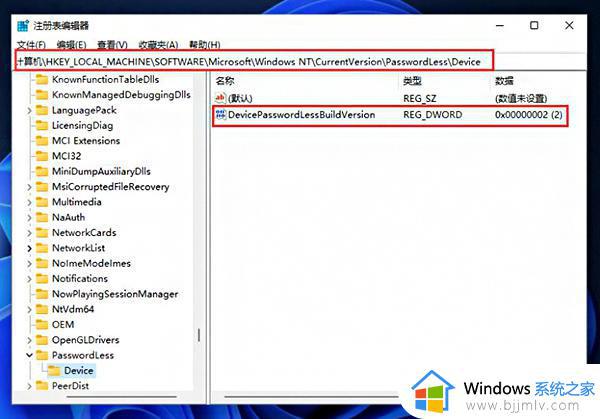This screenshot has height=419, width=600.
Task: Click the 0x00000002 (2) data cell
Action: (x=528, y=114)
